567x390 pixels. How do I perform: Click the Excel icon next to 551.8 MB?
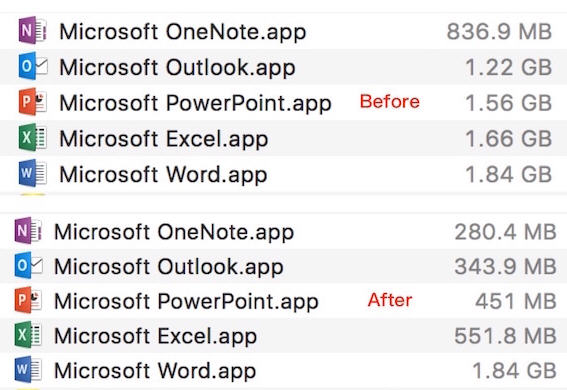click(28, 335)
